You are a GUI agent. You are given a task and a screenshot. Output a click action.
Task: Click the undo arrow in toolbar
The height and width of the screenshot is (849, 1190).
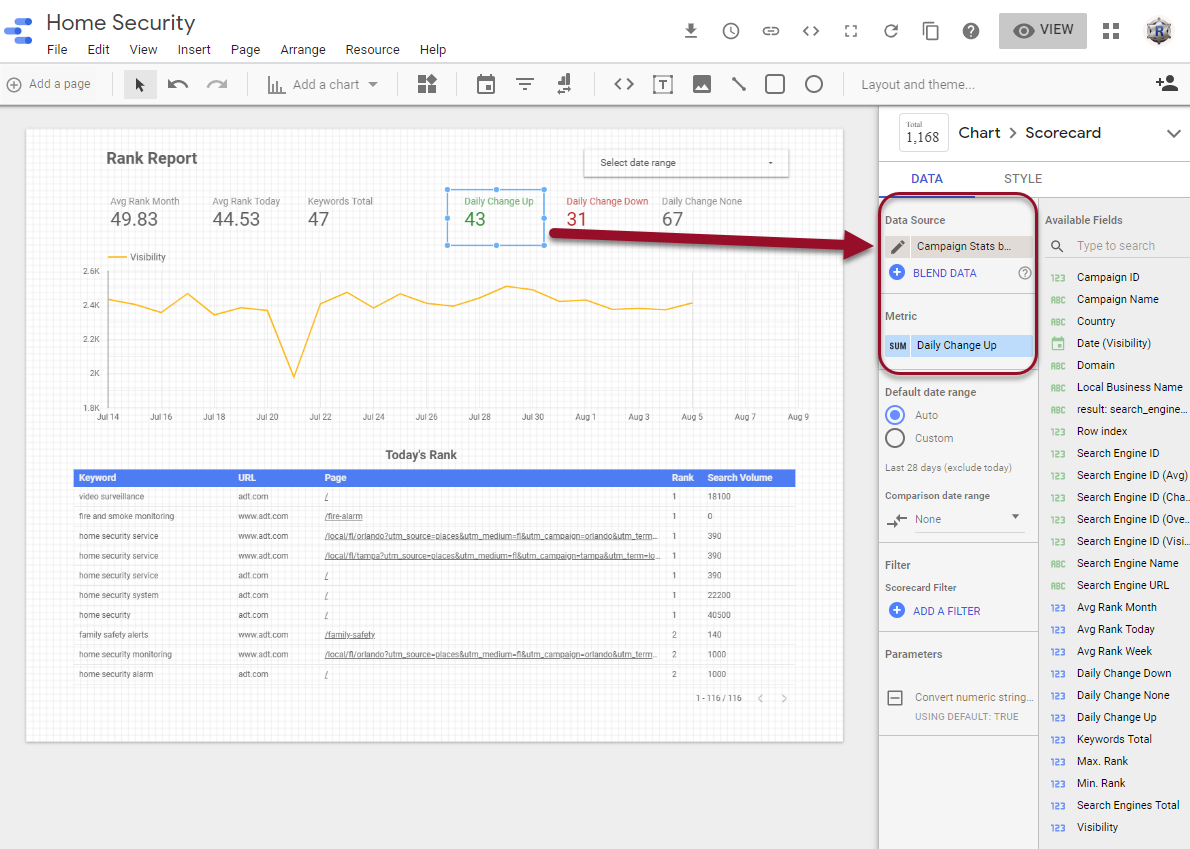click(x=178, y=85)
